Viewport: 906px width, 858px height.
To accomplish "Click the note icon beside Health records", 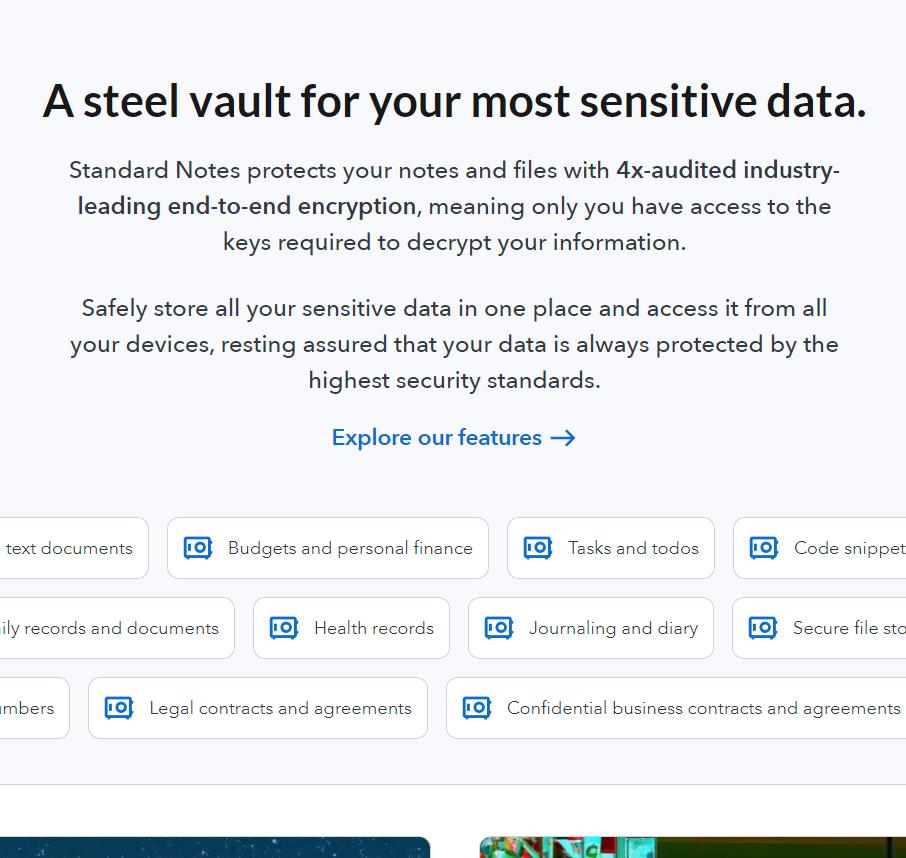I will [x=283, y=627].
